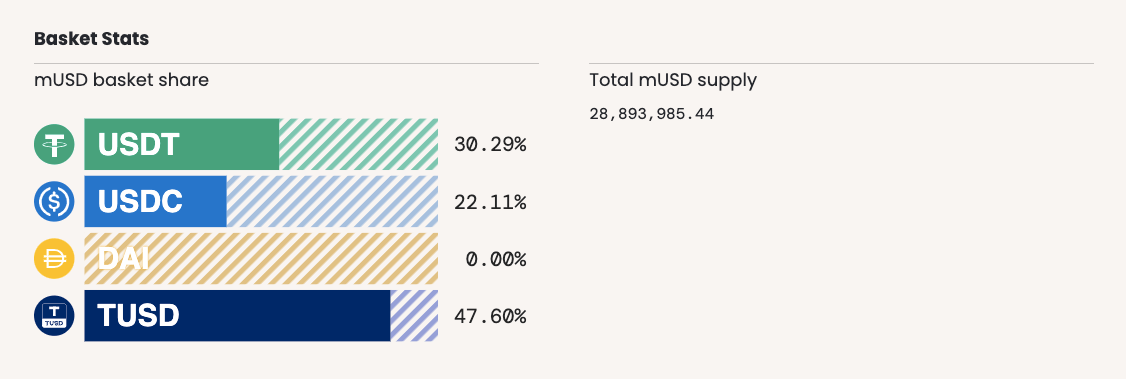Select the solid blue USDC bar
Viewport: 1126px width, 379px height.
click(155, 202)
